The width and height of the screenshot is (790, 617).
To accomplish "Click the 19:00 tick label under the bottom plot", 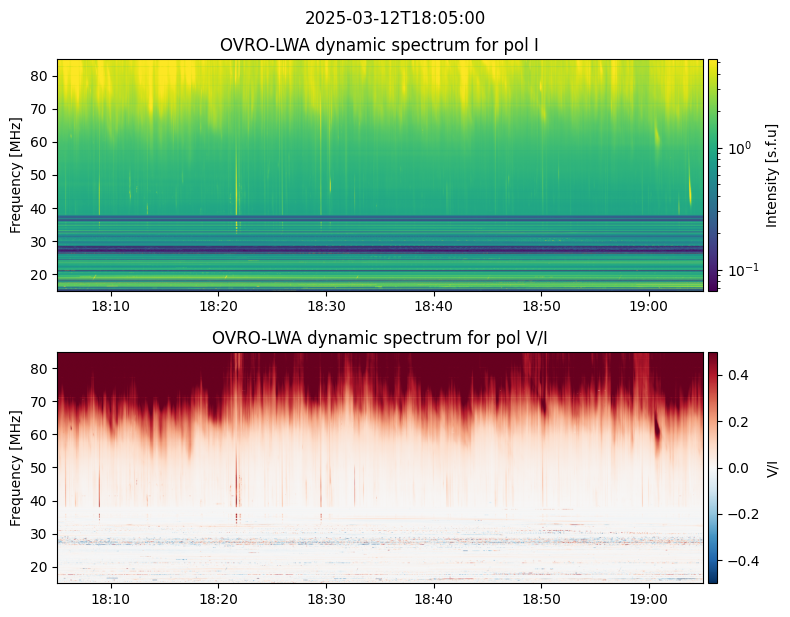I will (x=648, y=599).
